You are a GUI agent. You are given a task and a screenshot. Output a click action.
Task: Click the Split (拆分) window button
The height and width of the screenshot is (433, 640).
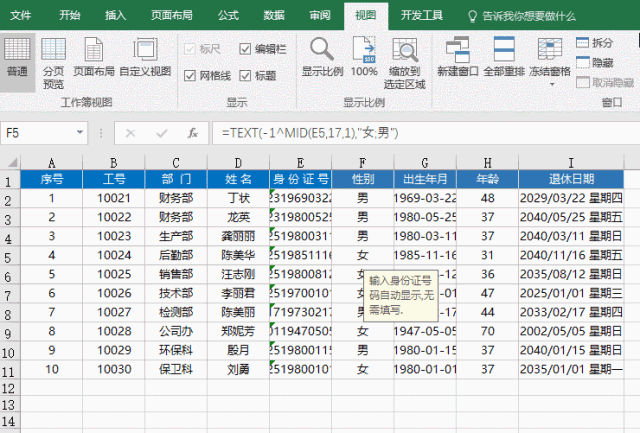click(x=595, y=42)
